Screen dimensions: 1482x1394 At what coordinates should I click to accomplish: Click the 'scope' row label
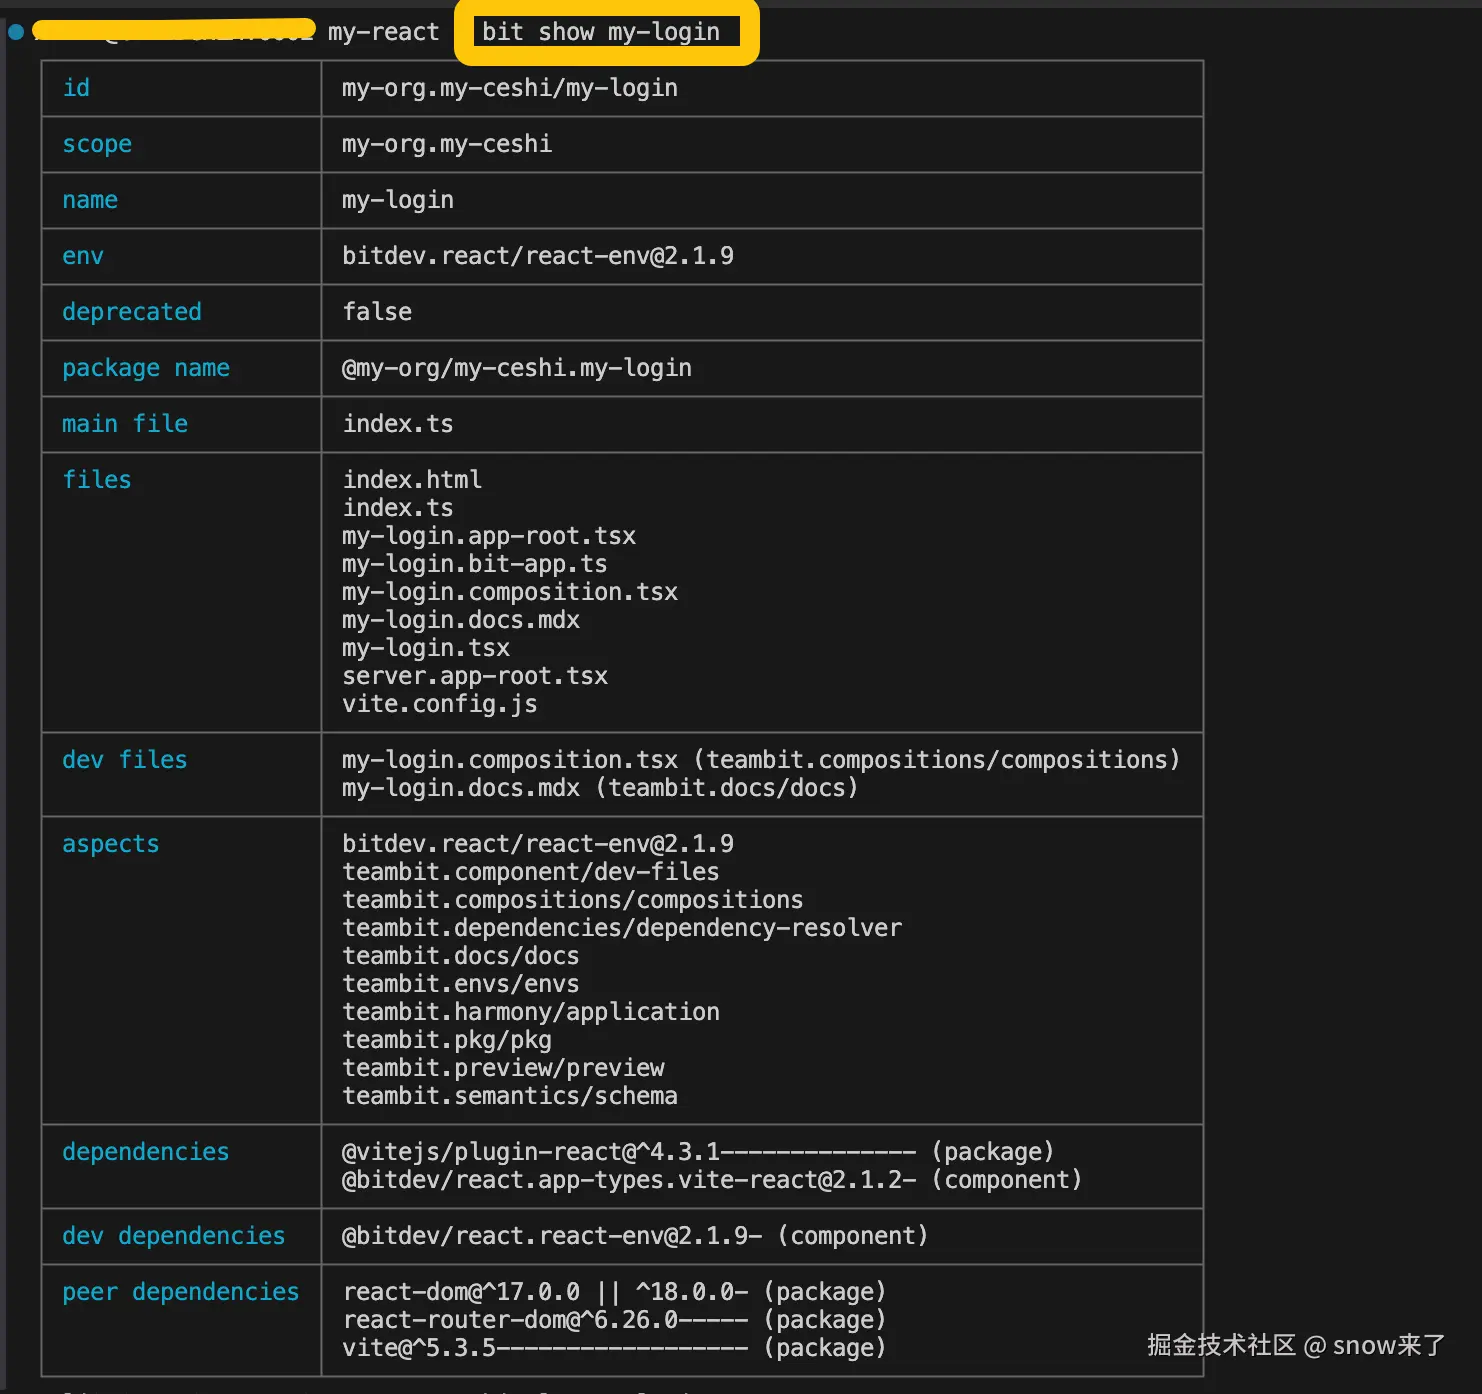pyautogui.click(x=97, y=144)
